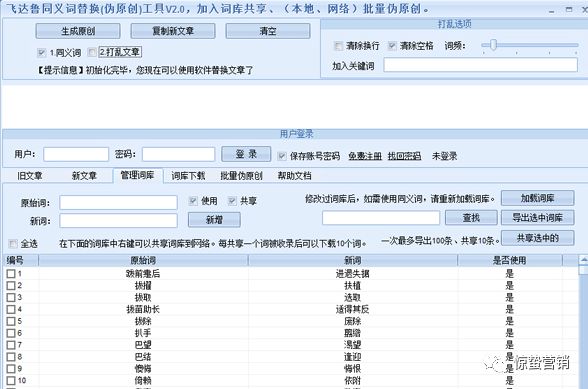The image size is (588, 389).
Task: Click the 是否使用 column header
Action: tap(510, 260)
